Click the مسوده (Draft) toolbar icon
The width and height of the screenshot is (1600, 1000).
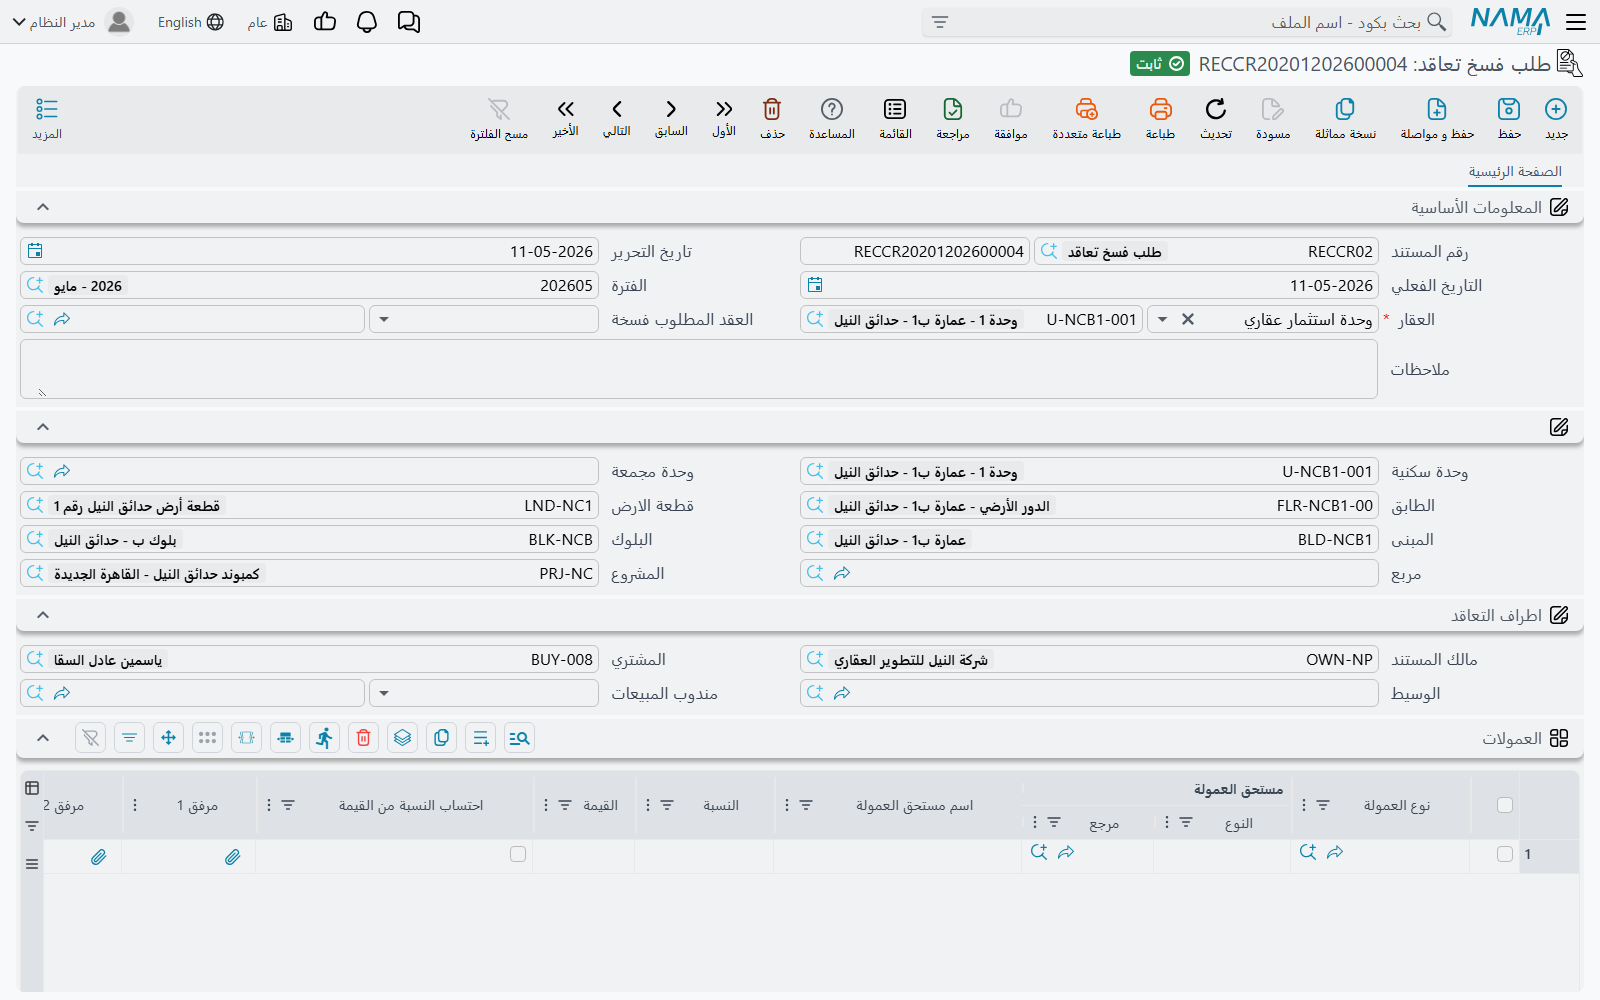pyautogui.click(x=1272, y=109)
